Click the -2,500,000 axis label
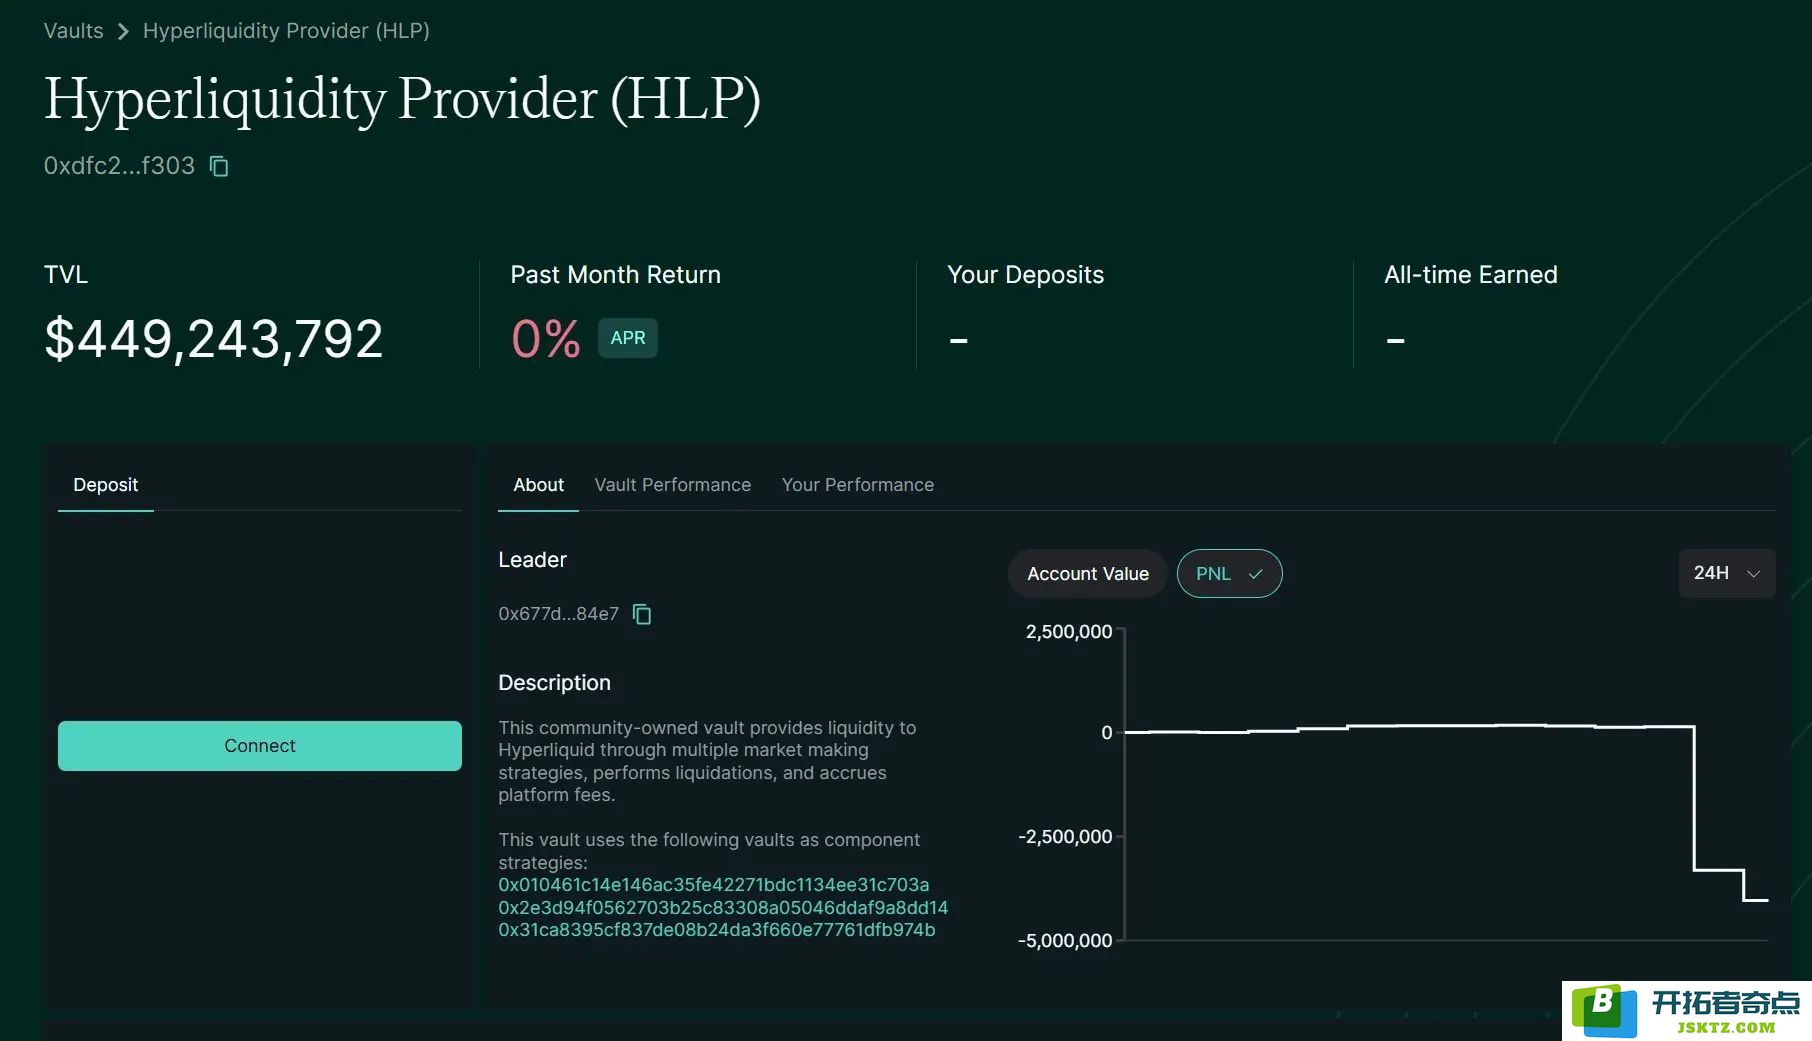The width and height of the screenshot is (1812, 1041). point(1065,837)
